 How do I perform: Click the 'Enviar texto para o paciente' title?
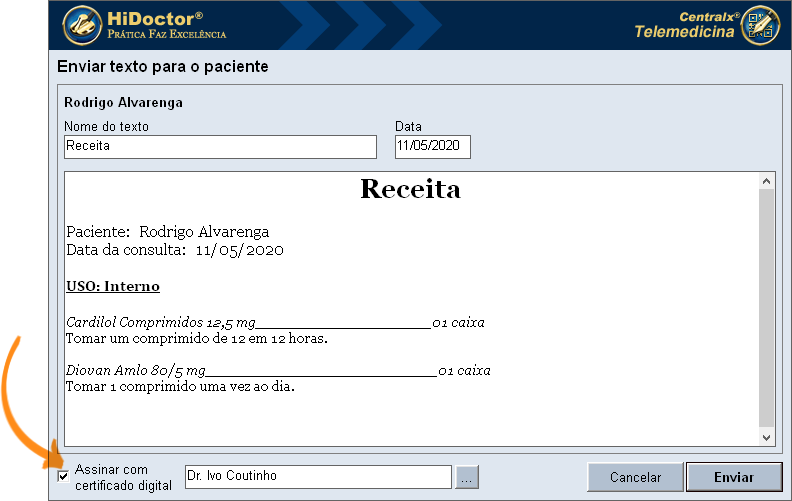[x=163, y=66]
